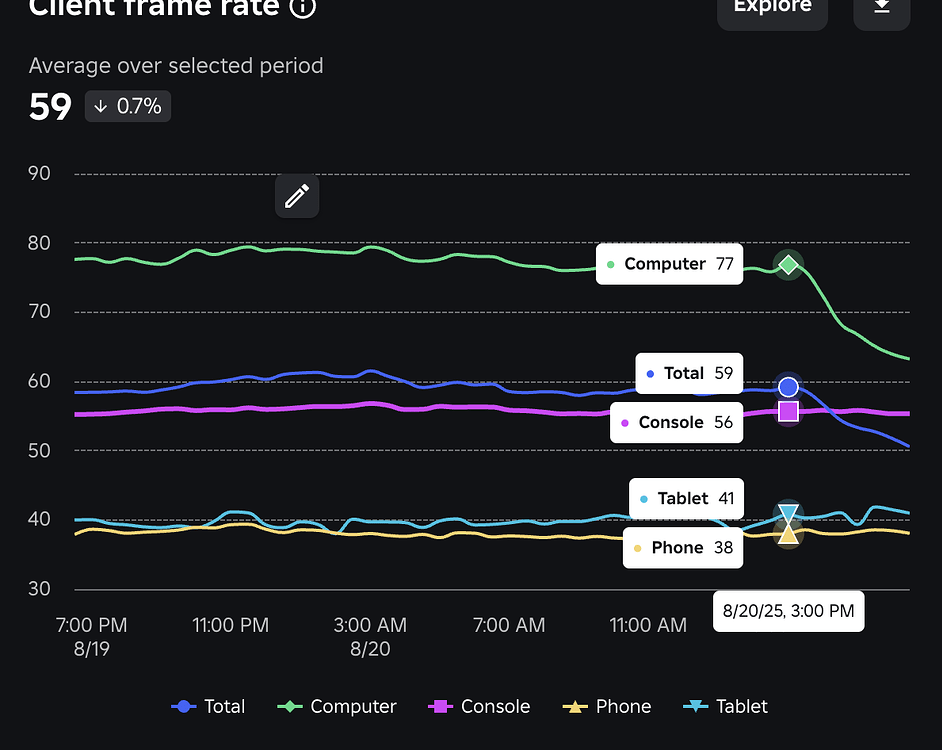
Task: Click the blue Total circle data point
Action: pos(788,387)
